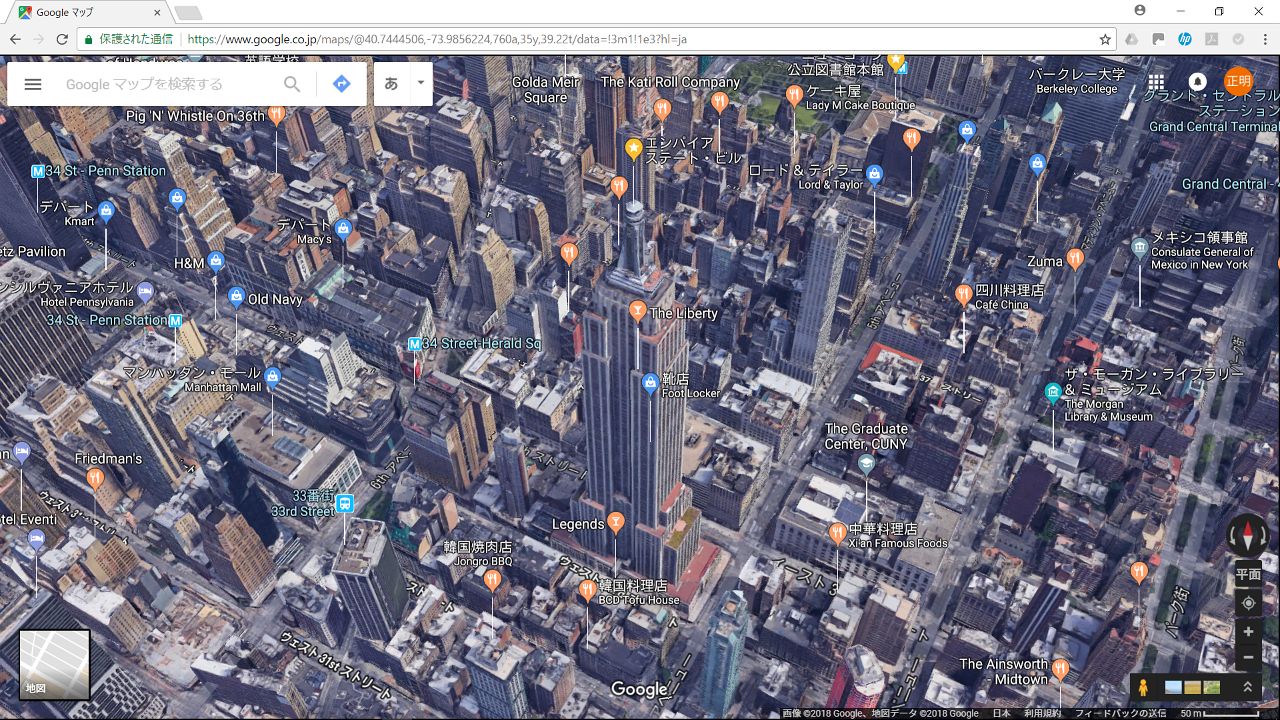This screenshot has width=1280, height=720.
Task: Click the gray checkmark extension icon
Action: coord(1238,39)
